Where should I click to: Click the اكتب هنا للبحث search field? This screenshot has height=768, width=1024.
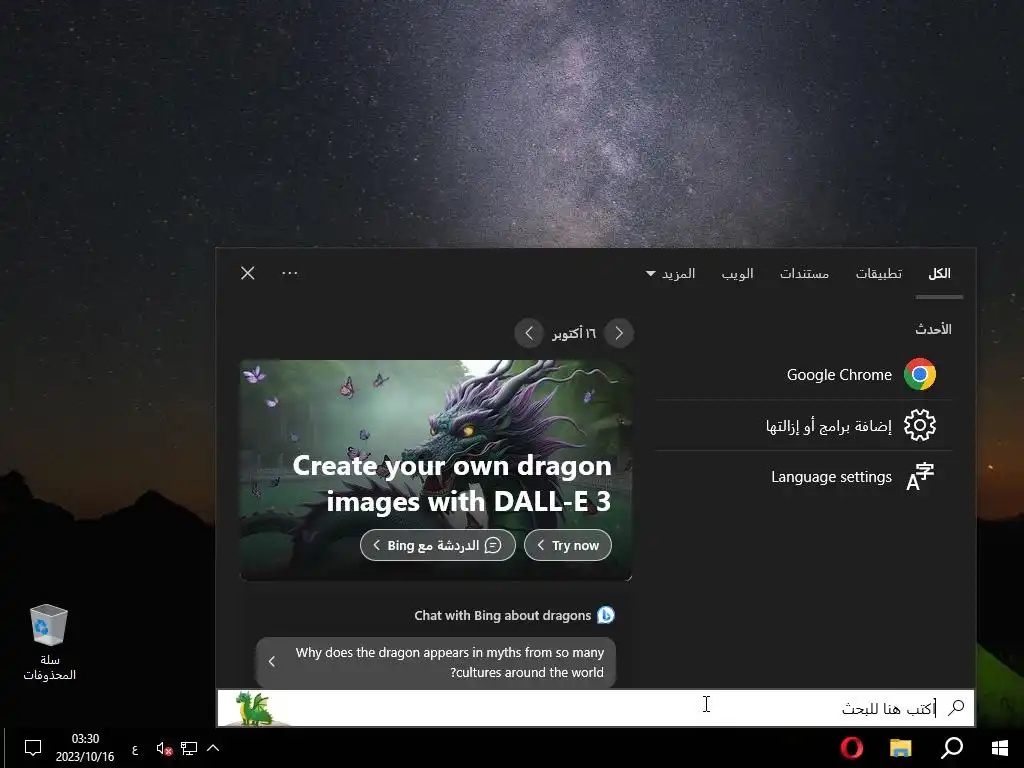click(x=596, y=708)
